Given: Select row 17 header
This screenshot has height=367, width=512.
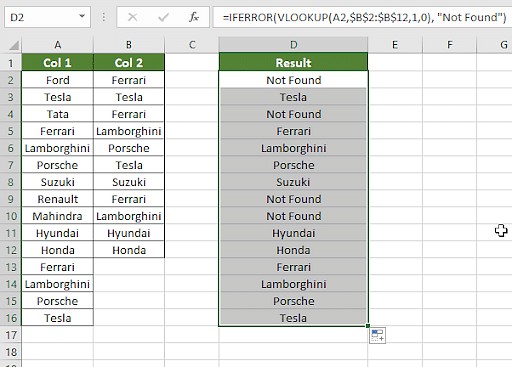Looking at the screenshot, I should (11, 335).
